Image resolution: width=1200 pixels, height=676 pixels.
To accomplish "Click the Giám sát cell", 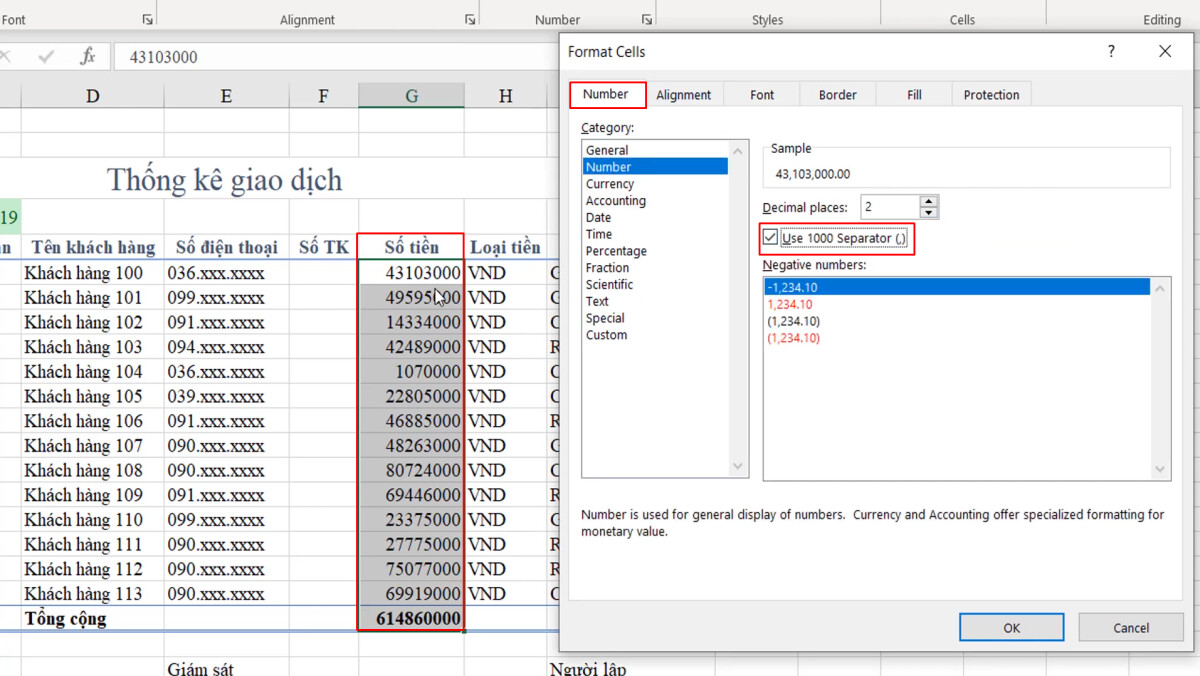I will coord(226,667).
